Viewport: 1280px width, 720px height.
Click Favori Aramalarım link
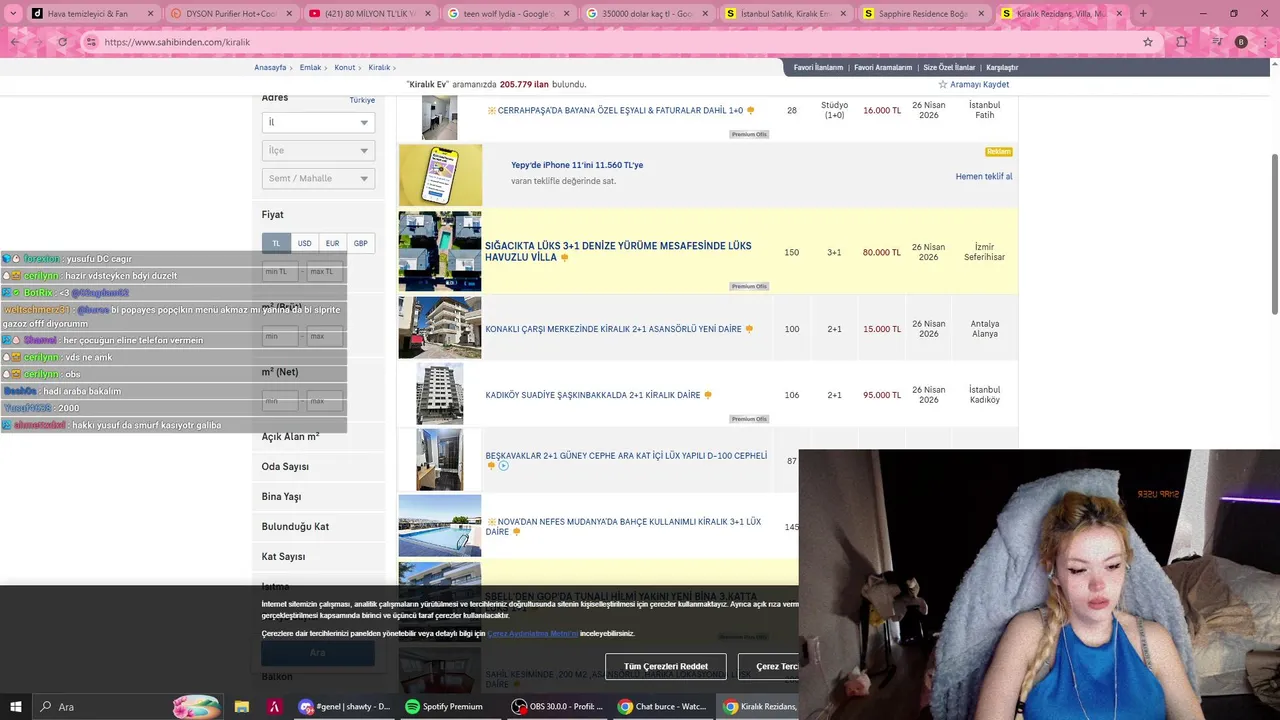[883, 67]
